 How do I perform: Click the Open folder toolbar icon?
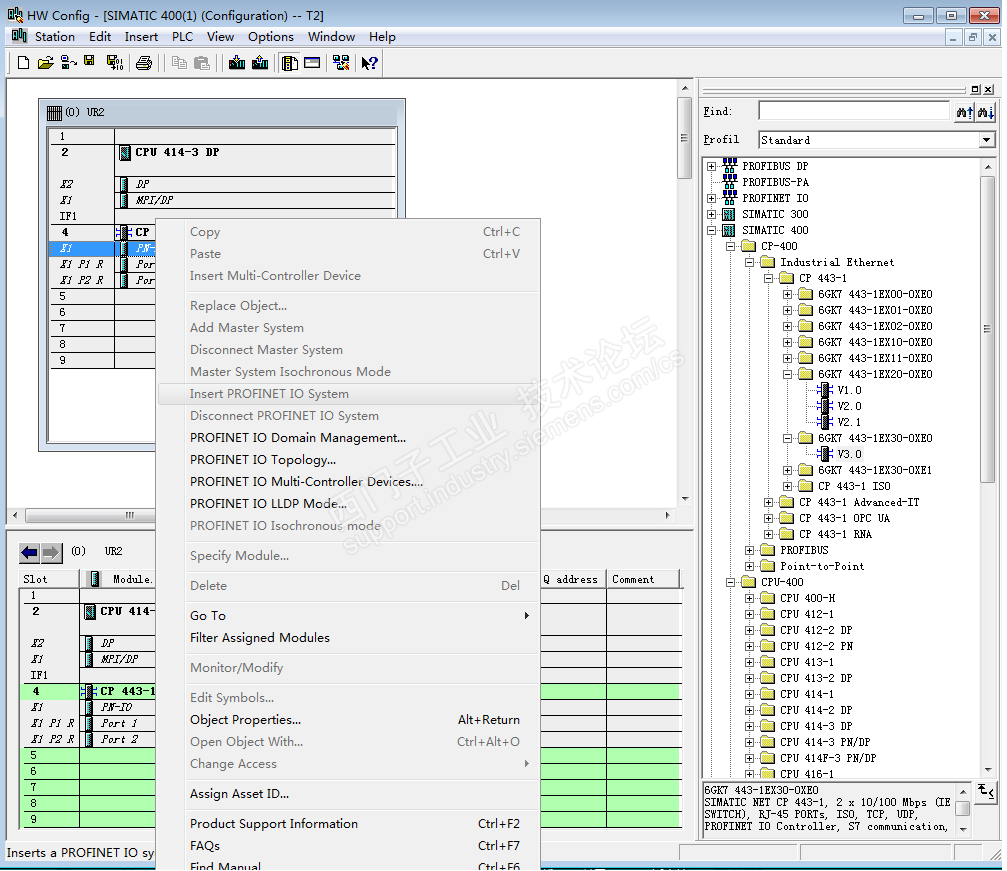[46, 63]
